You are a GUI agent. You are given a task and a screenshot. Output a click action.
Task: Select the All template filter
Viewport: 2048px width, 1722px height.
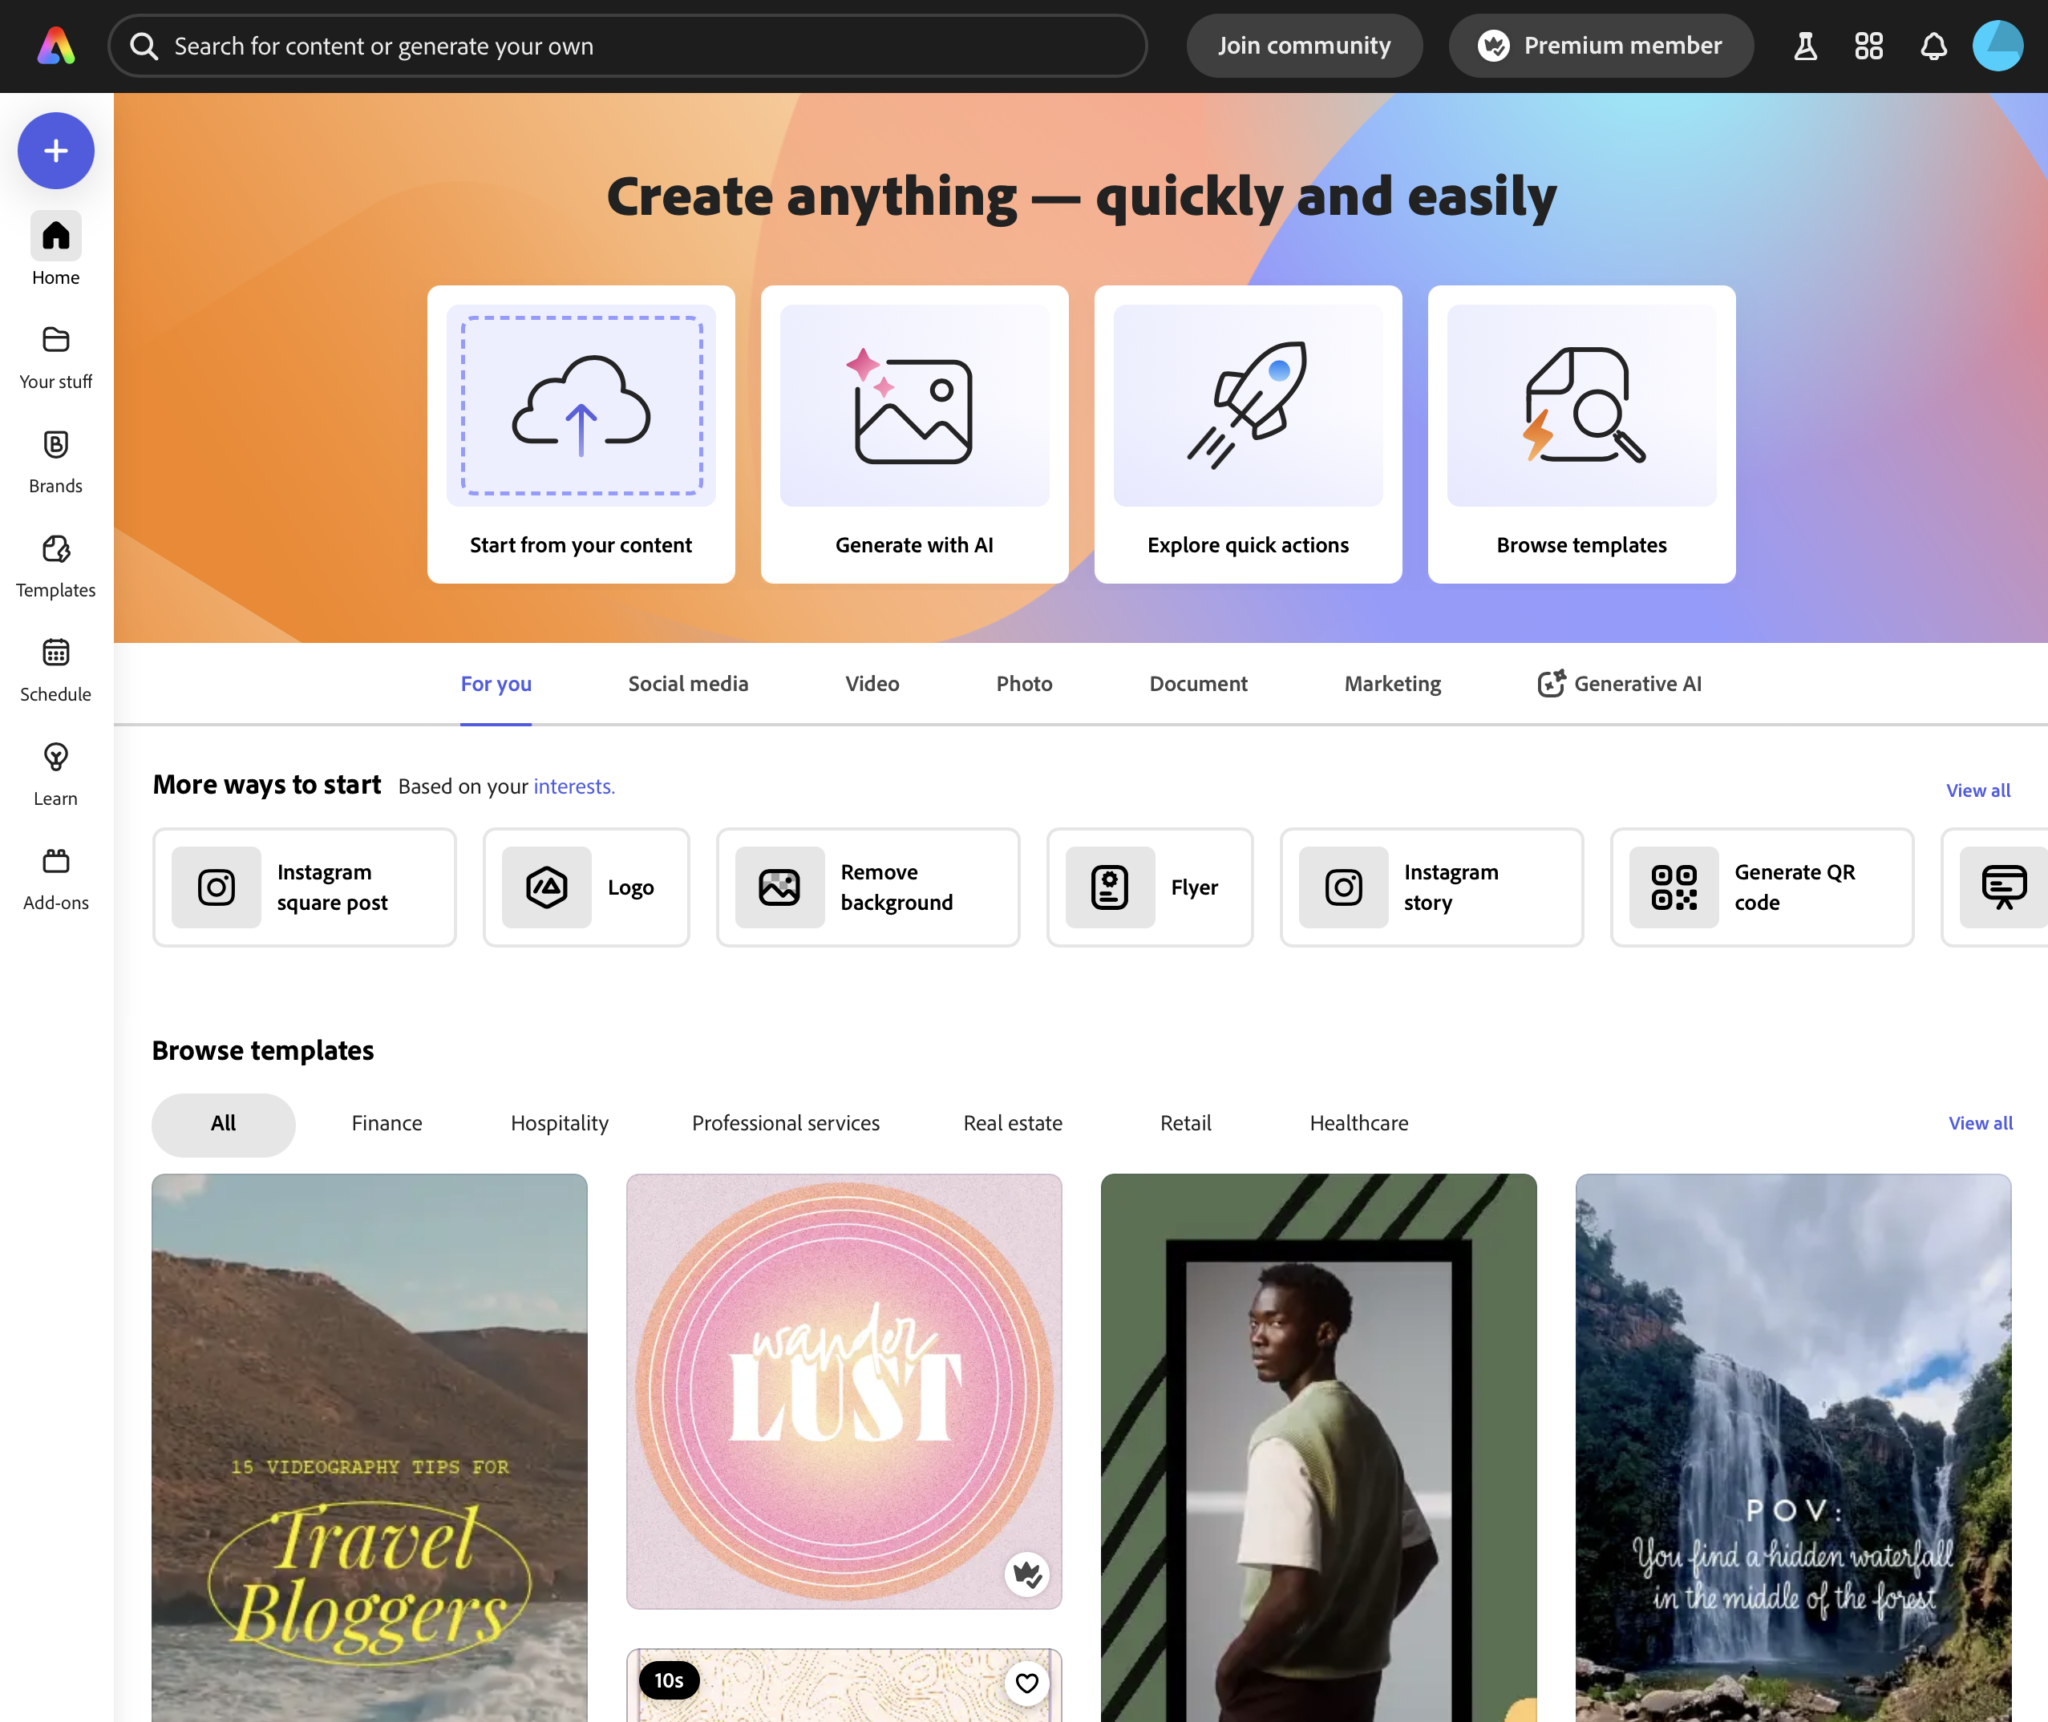(224, 1124)
